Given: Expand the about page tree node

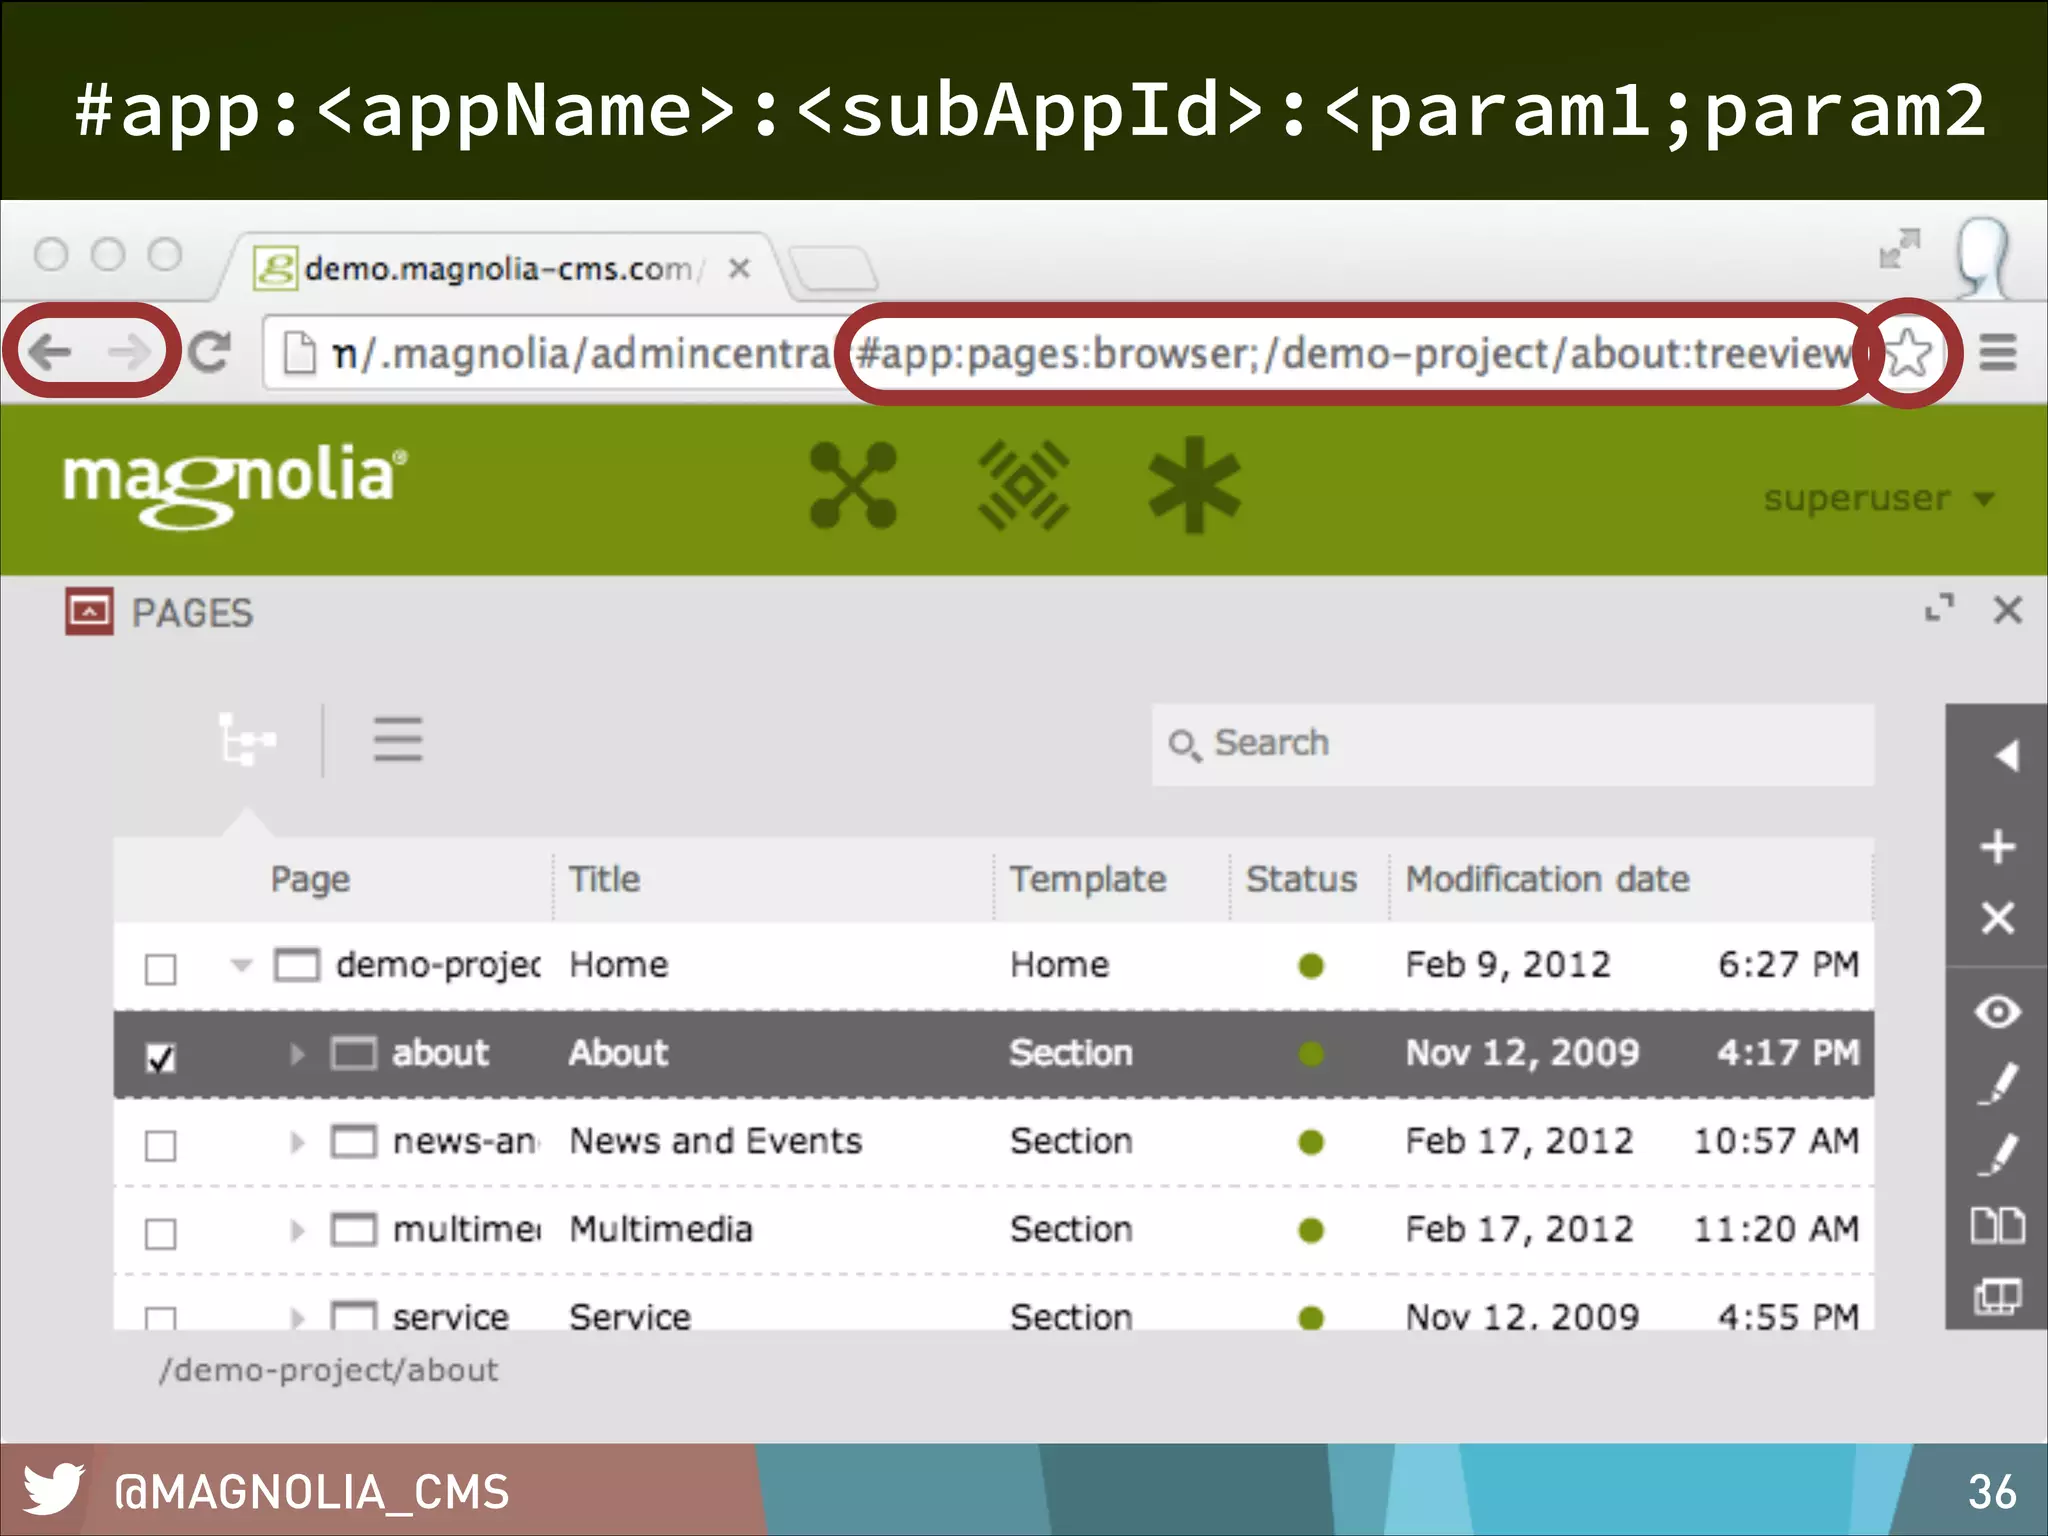Looking at the screenshot, I should tap(297, 1054).
